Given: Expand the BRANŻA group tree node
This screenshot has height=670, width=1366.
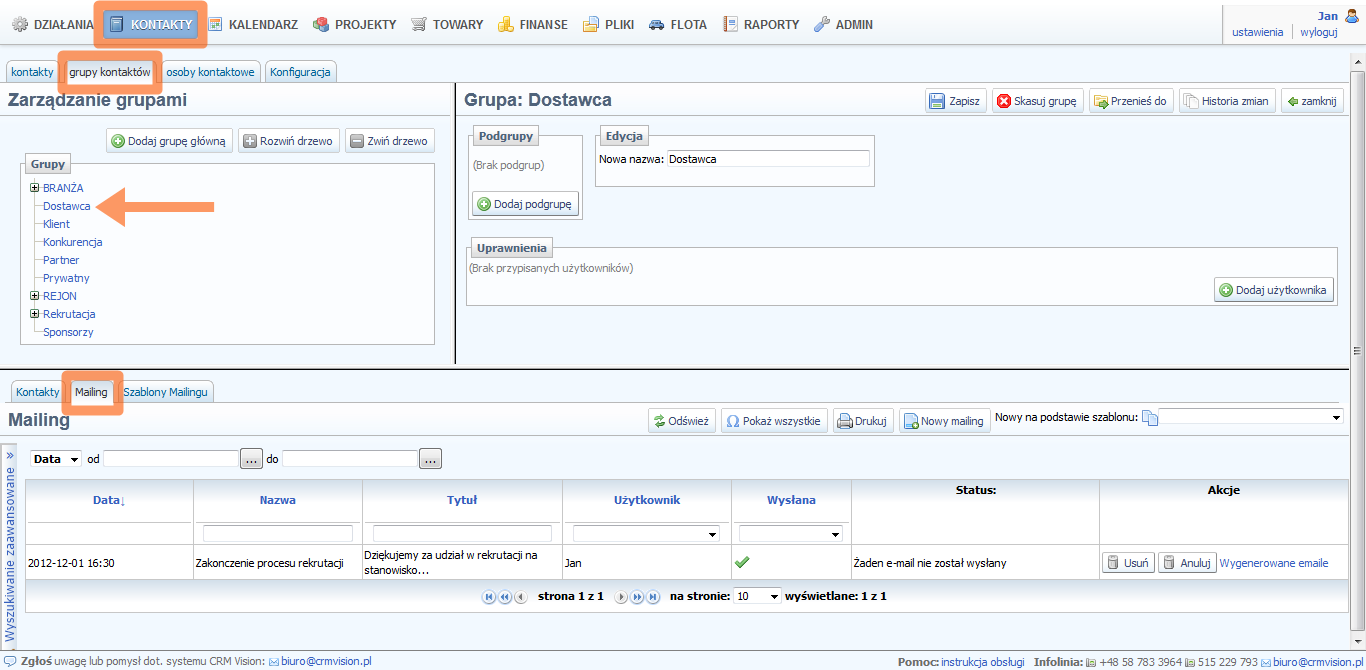Looking at the screenshot, I should coord(35,188).
